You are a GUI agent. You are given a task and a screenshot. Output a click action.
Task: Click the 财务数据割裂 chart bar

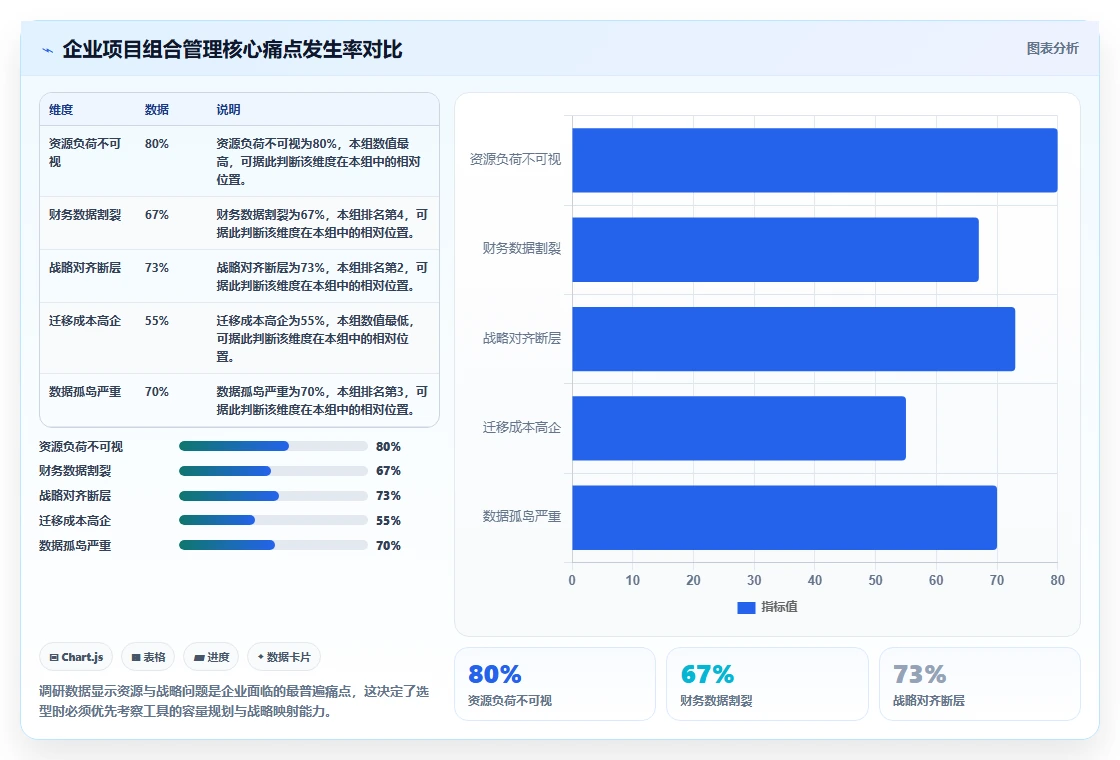click(x=775, y=249)
